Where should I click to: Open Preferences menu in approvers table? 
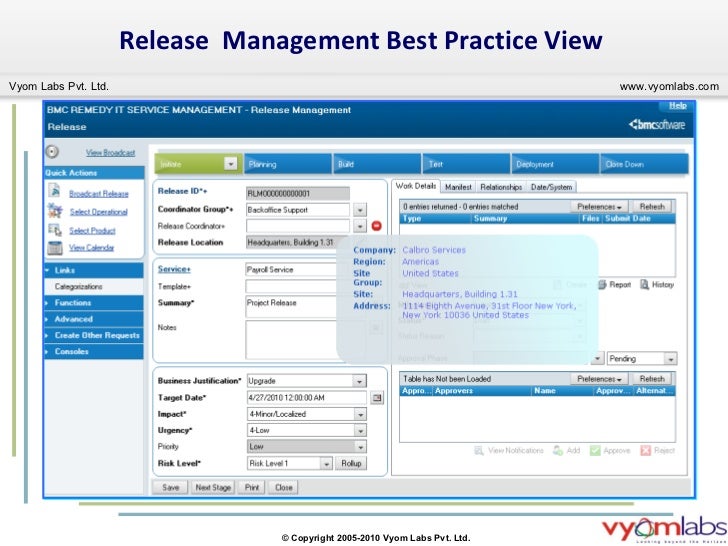(x=599, y=379)
